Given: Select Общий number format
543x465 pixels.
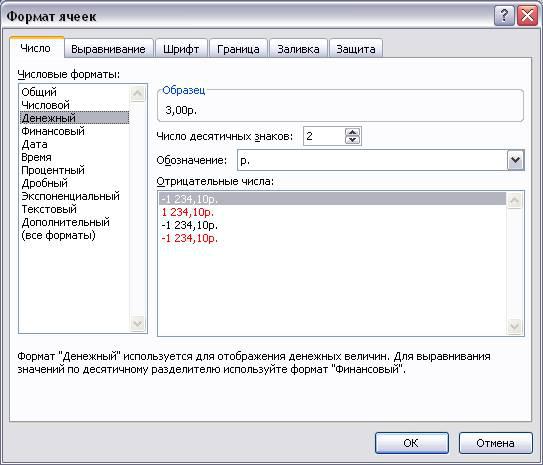Looking at the screenshot, I should pyautogui.click(x=74, y=92).
